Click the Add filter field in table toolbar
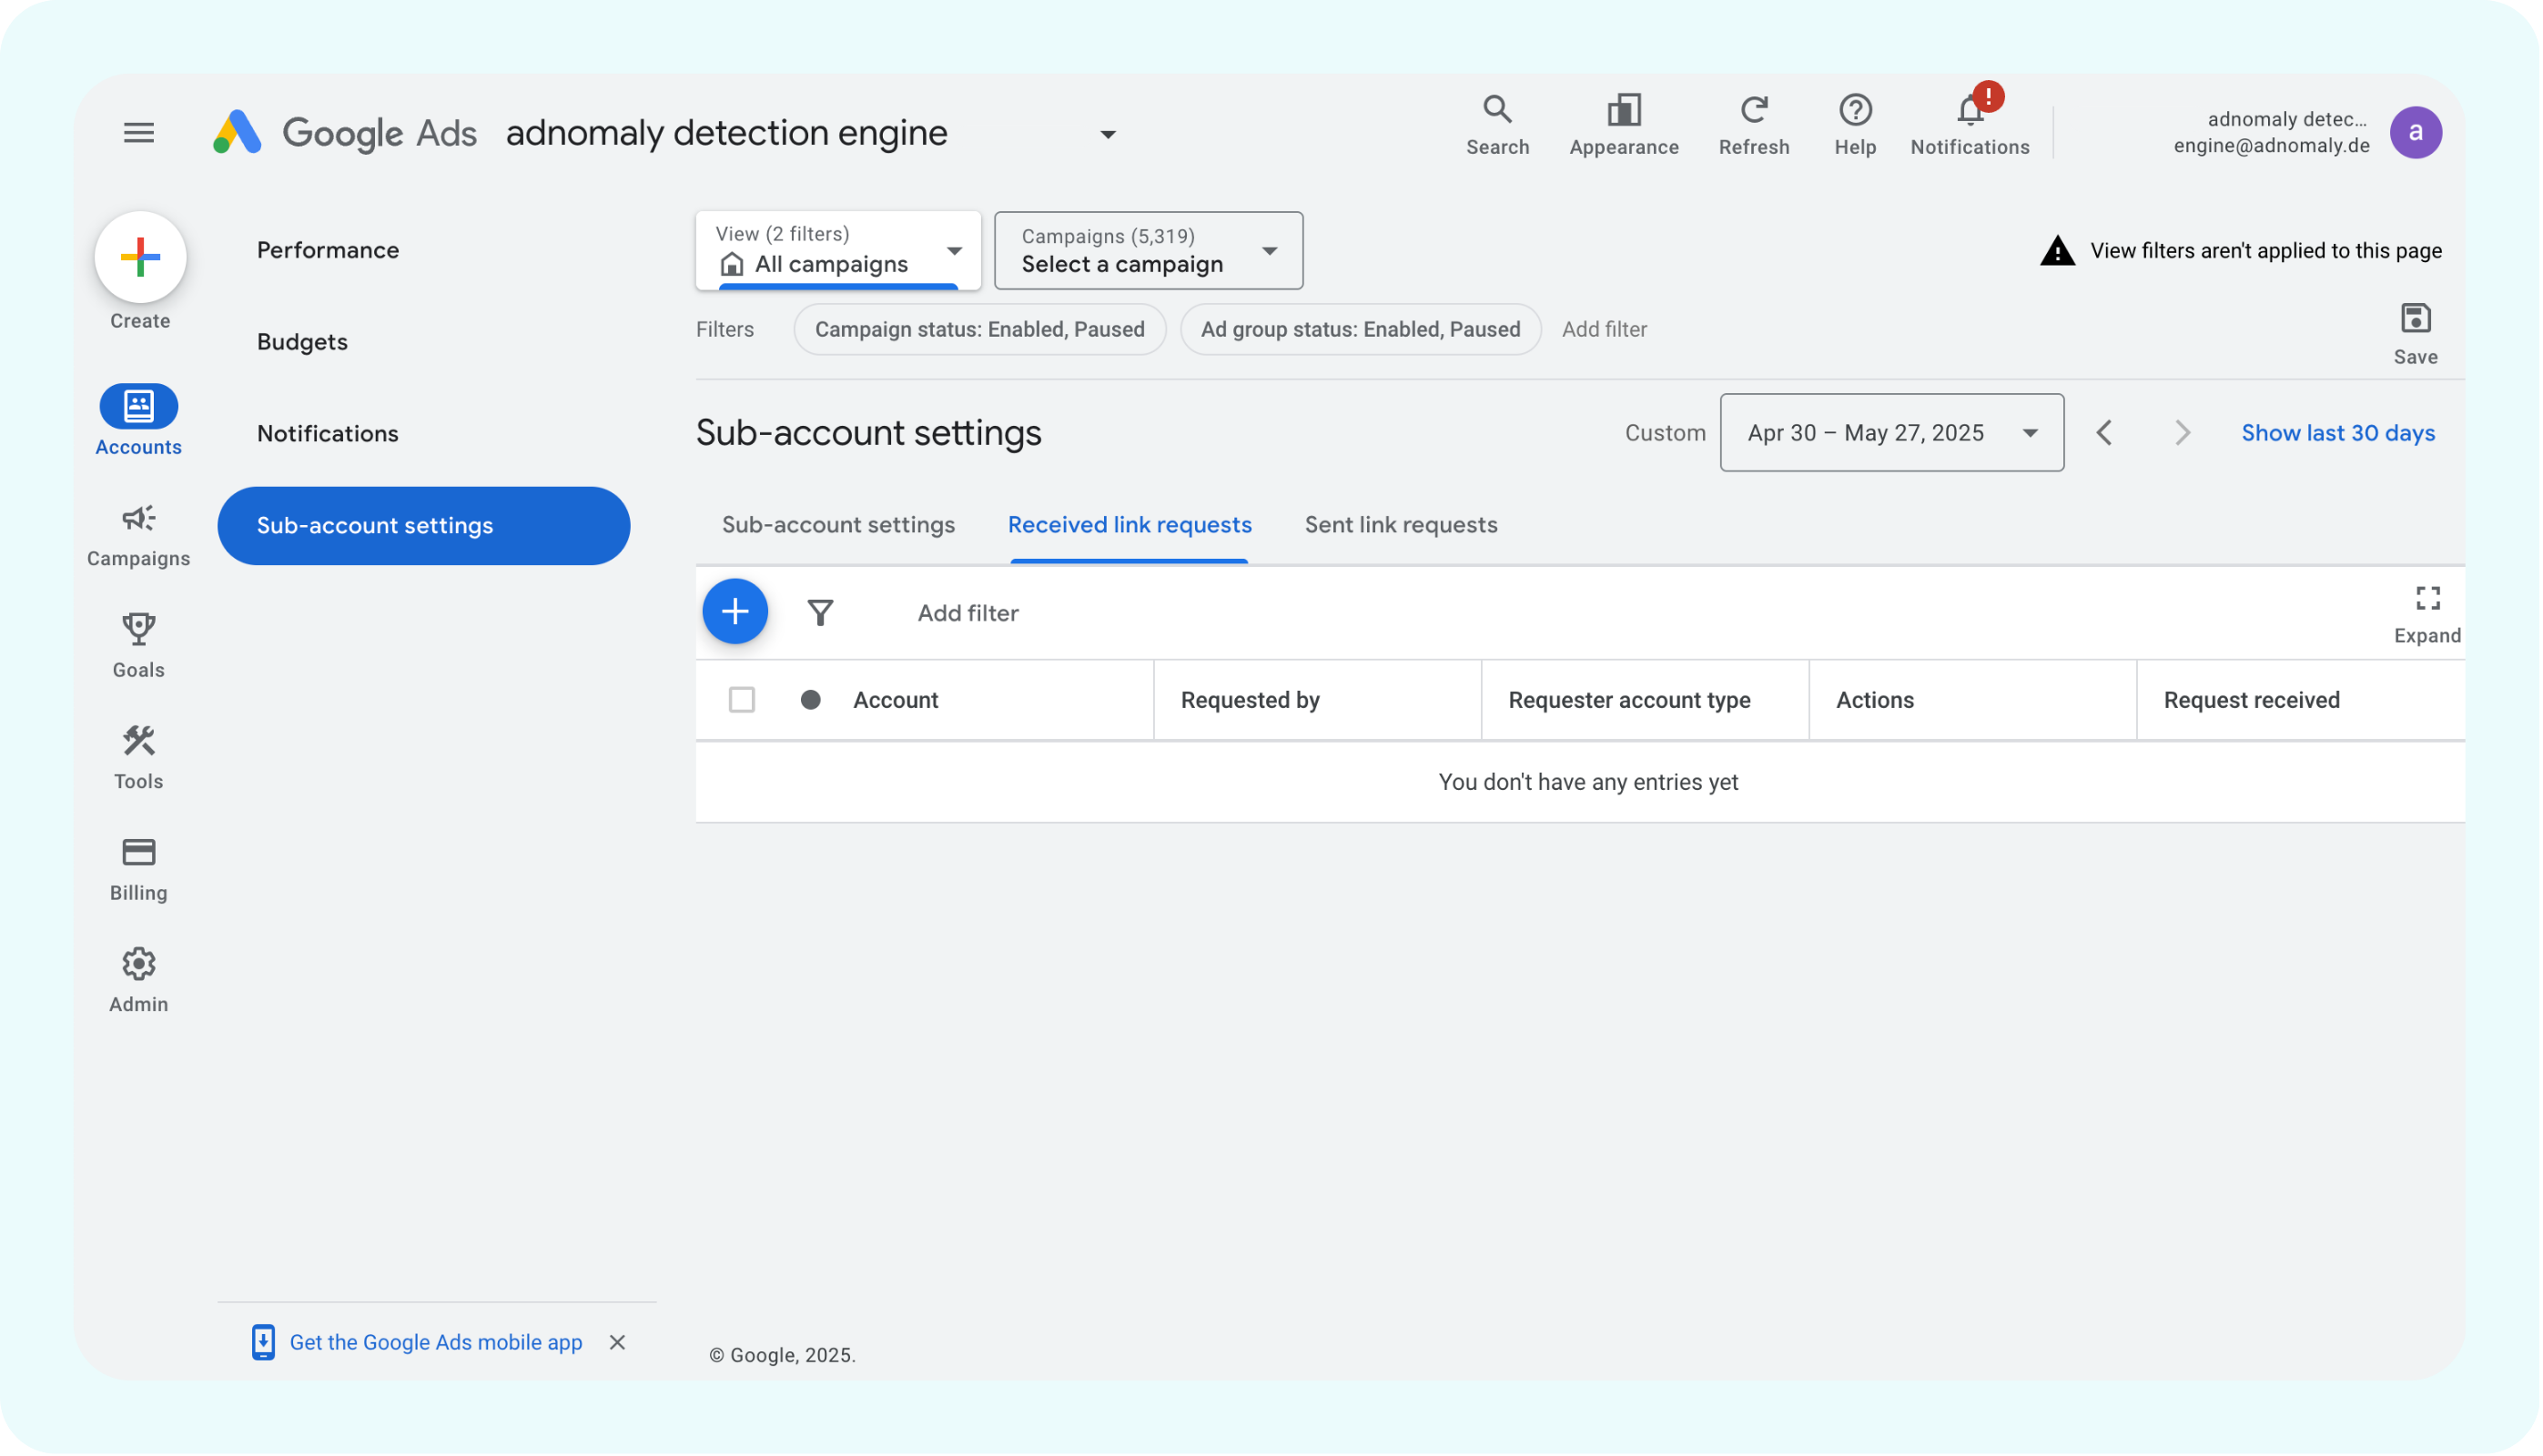 click(x=967, y=613)
